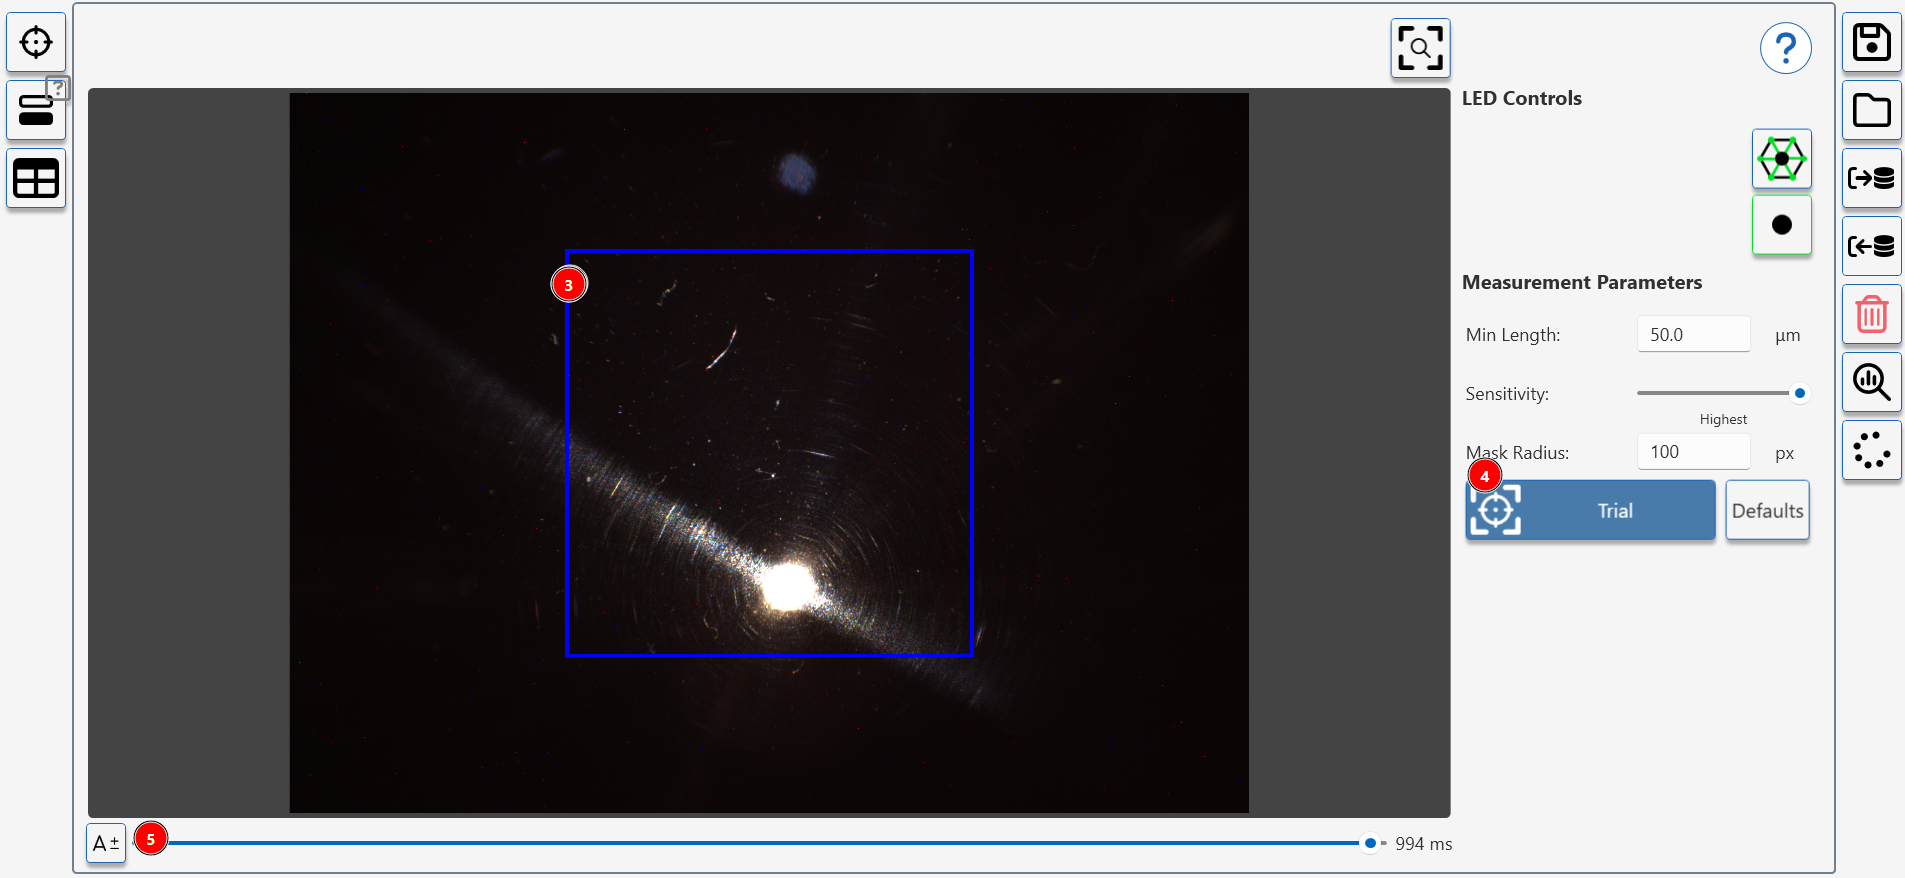
Task: Click the exposure time slider handle
Action: point(1370,843)
